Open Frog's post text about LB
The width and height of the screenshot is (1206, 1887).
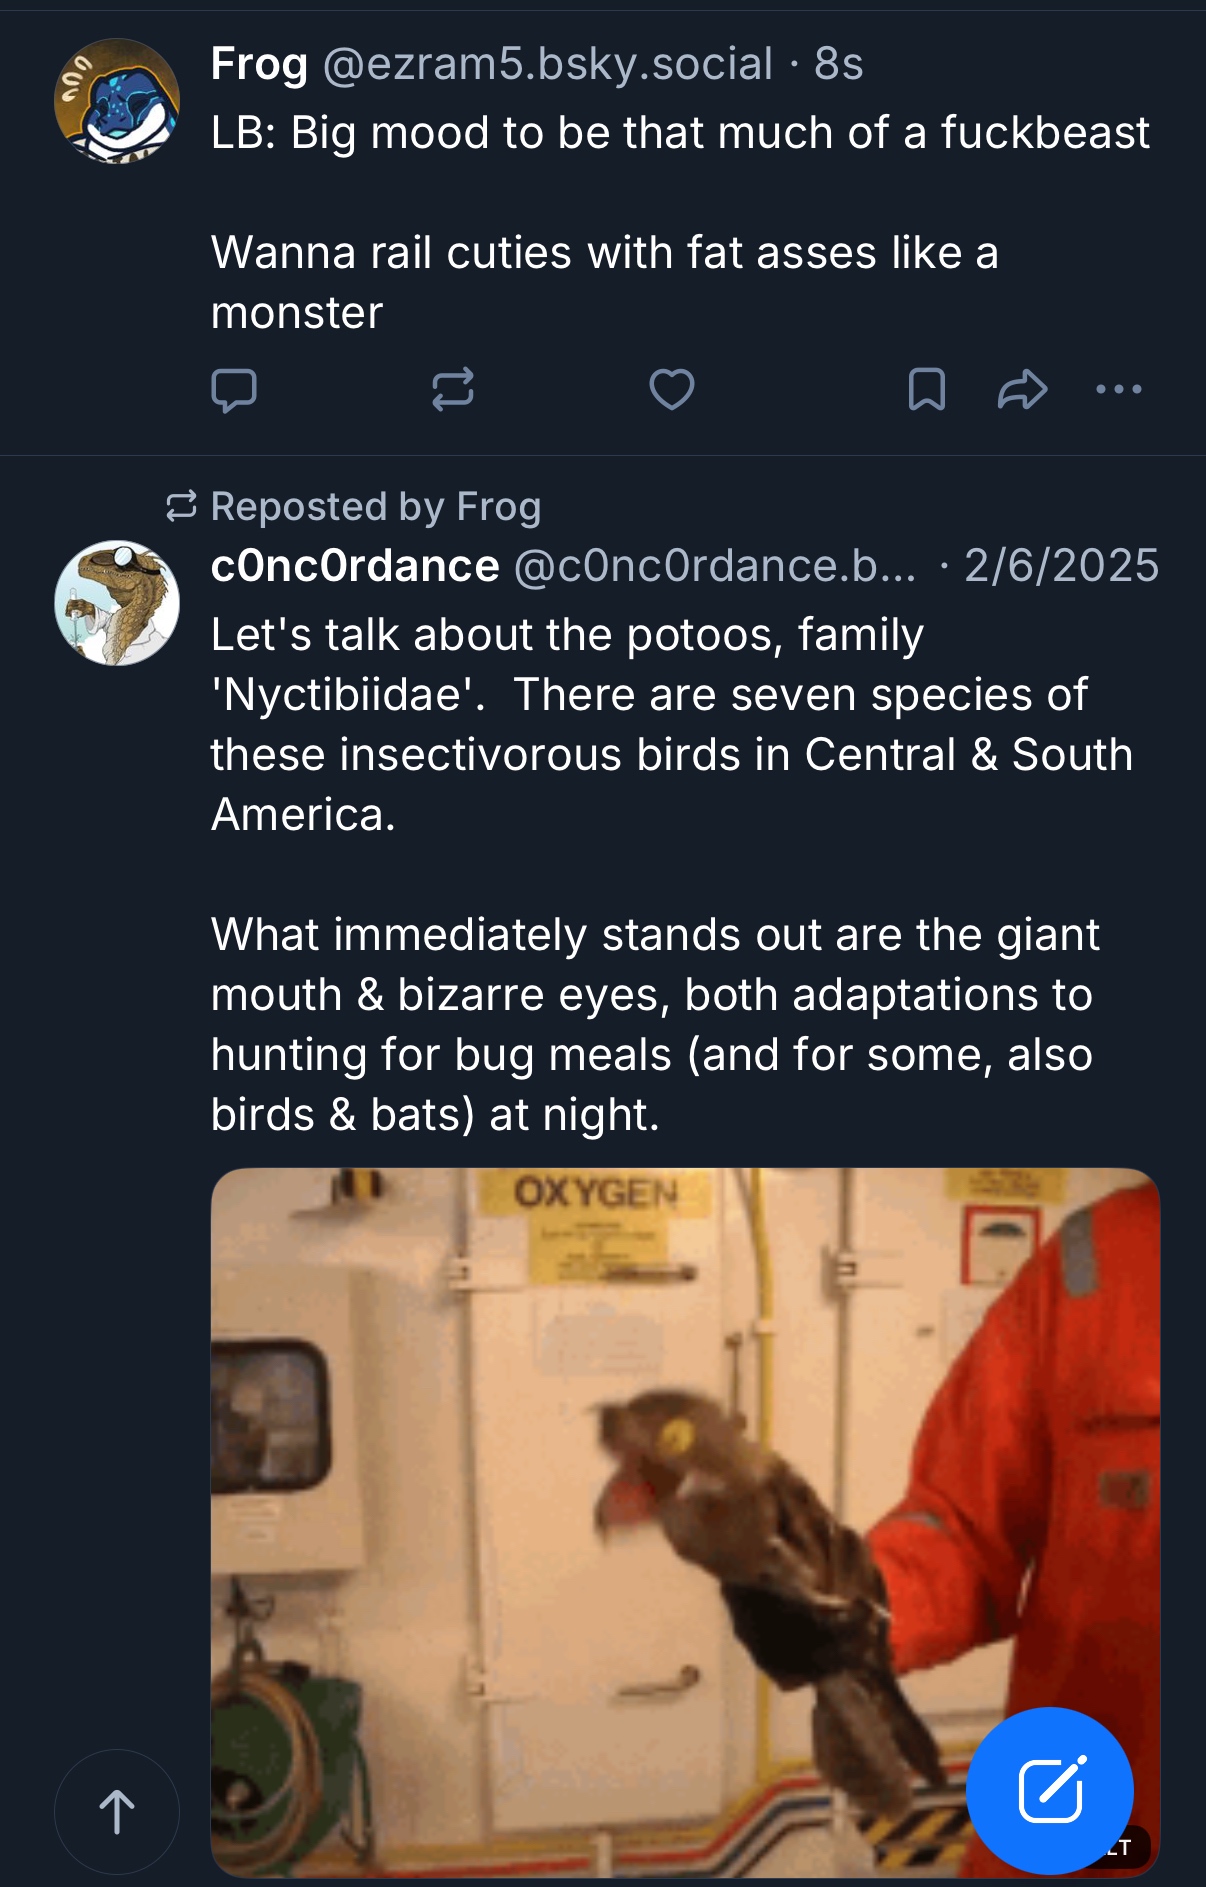(680, 222)
